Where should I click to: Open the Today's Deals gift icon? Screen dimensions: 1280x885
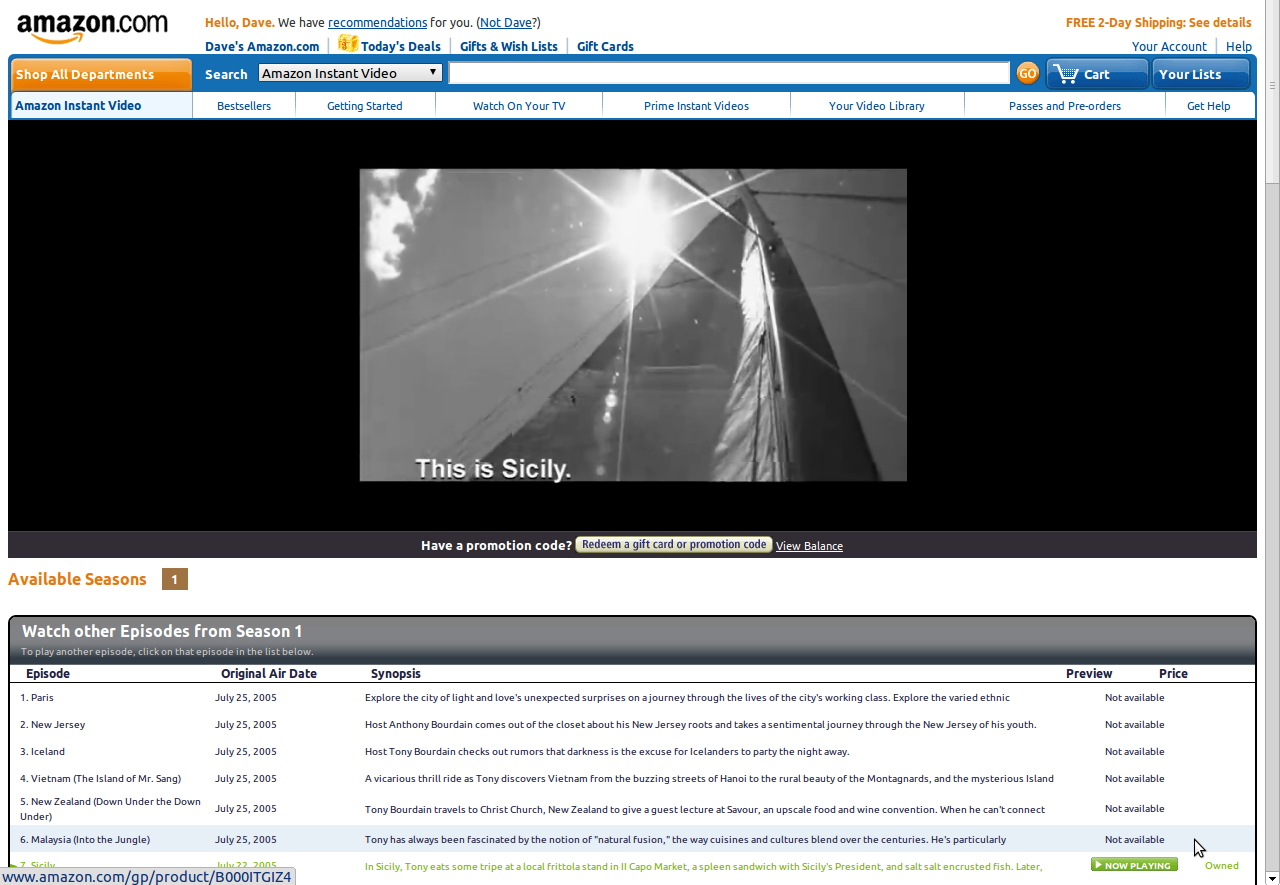pyautogui.click(x=348, y=44)
